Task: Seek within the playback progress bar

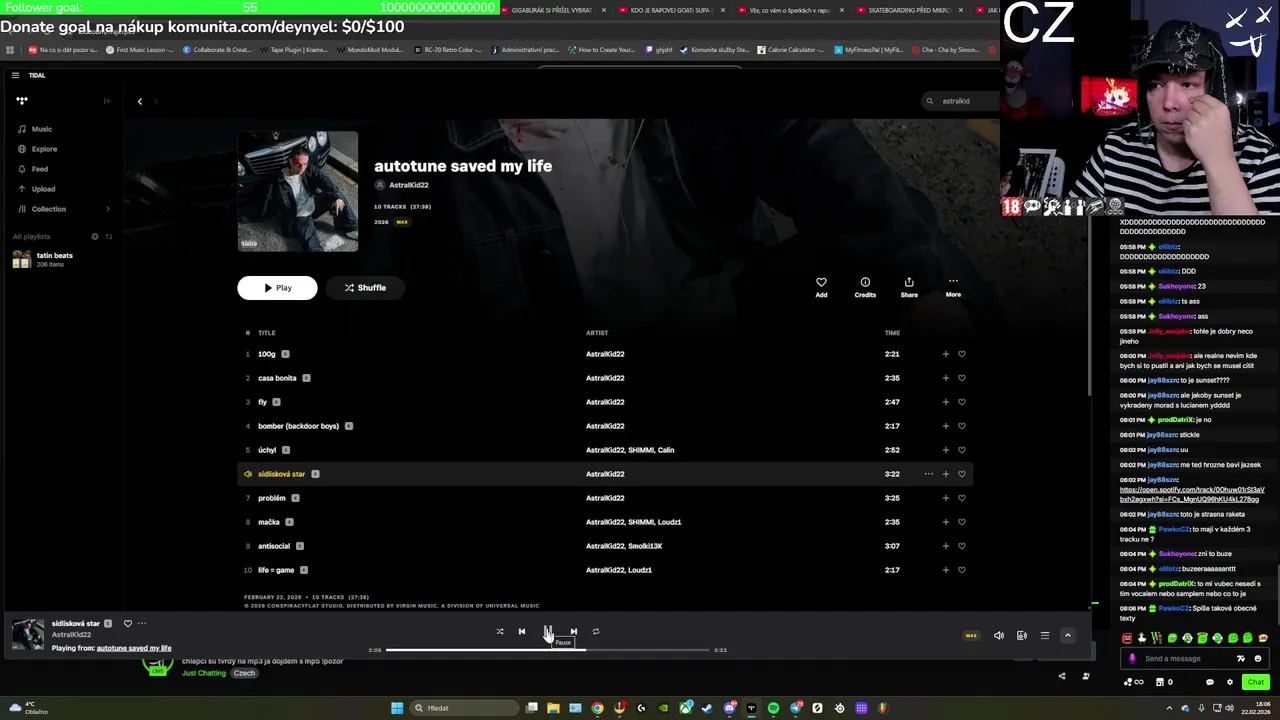Action: [x=547, y=650]
